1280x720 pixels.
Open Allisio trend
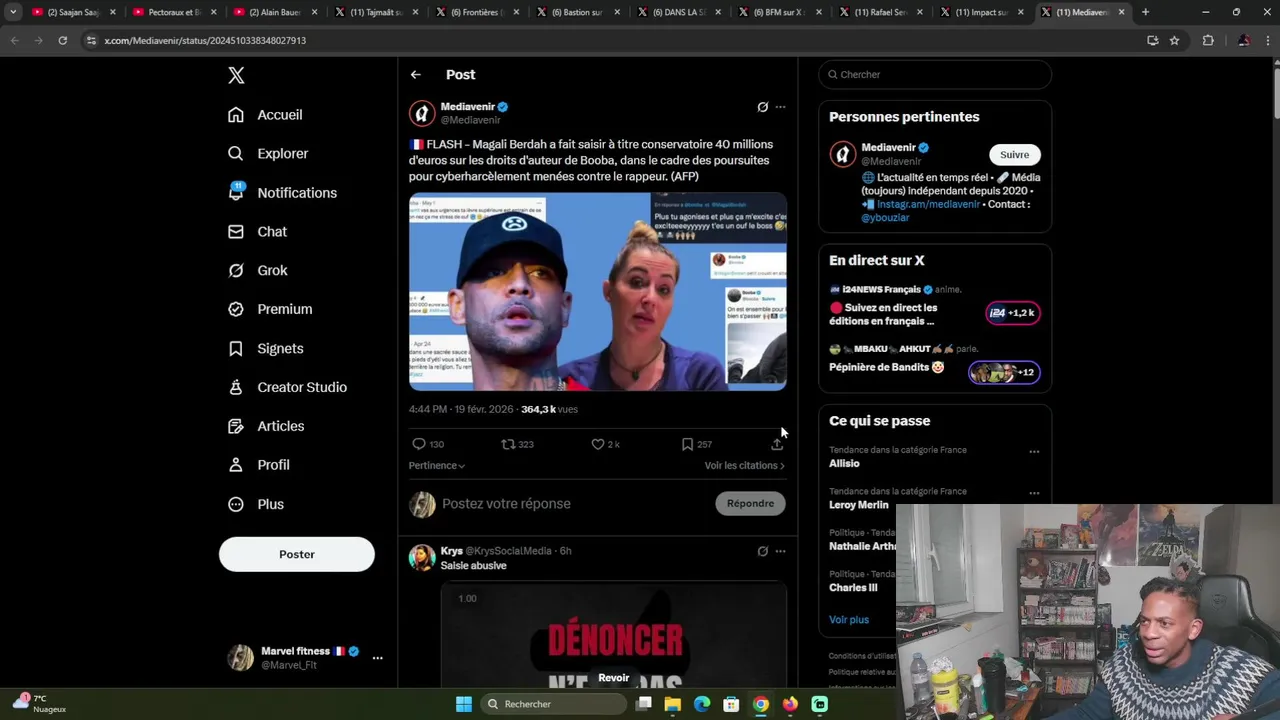[x=844, y=464]
